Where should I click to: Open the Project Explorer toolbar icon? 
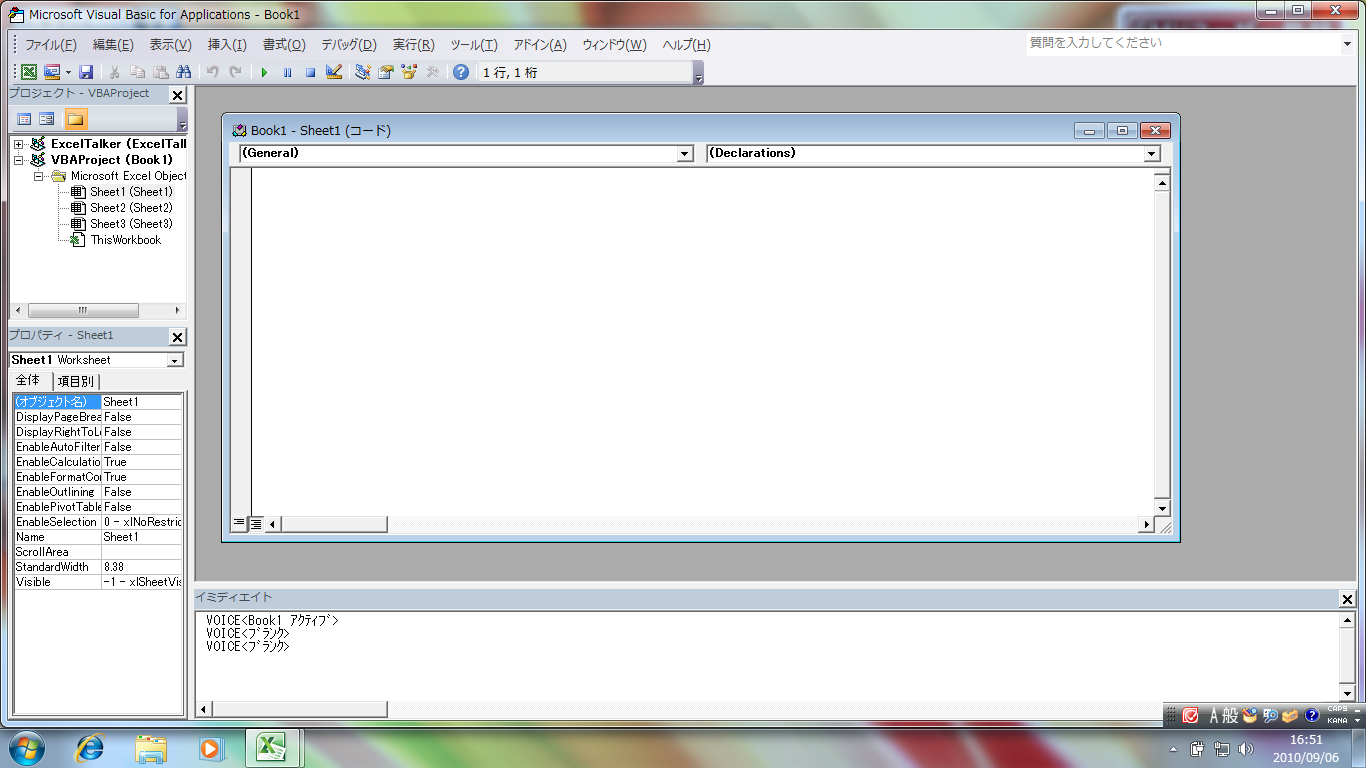tap(362, 72)
